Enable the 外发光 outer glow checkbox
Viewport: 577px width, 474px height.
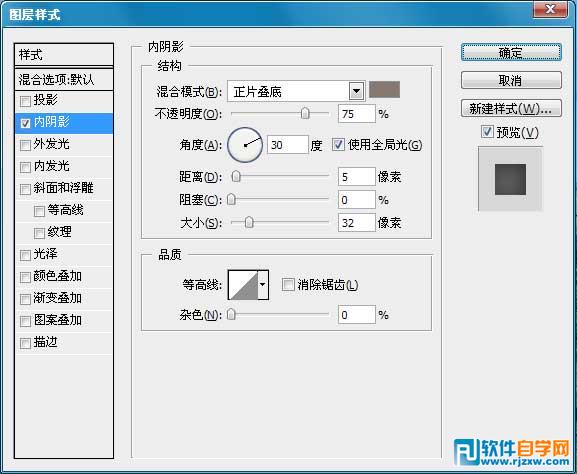(25, 145)
